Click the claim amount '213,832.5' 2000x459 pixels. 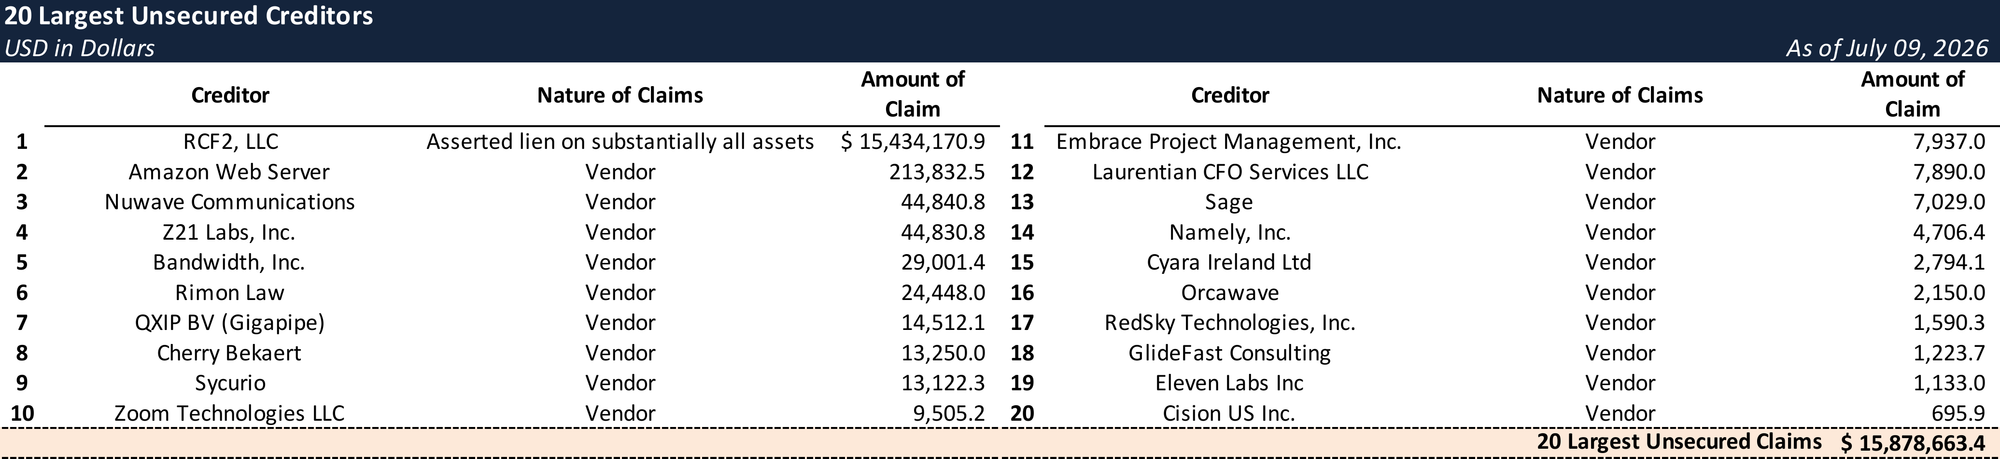937,172
